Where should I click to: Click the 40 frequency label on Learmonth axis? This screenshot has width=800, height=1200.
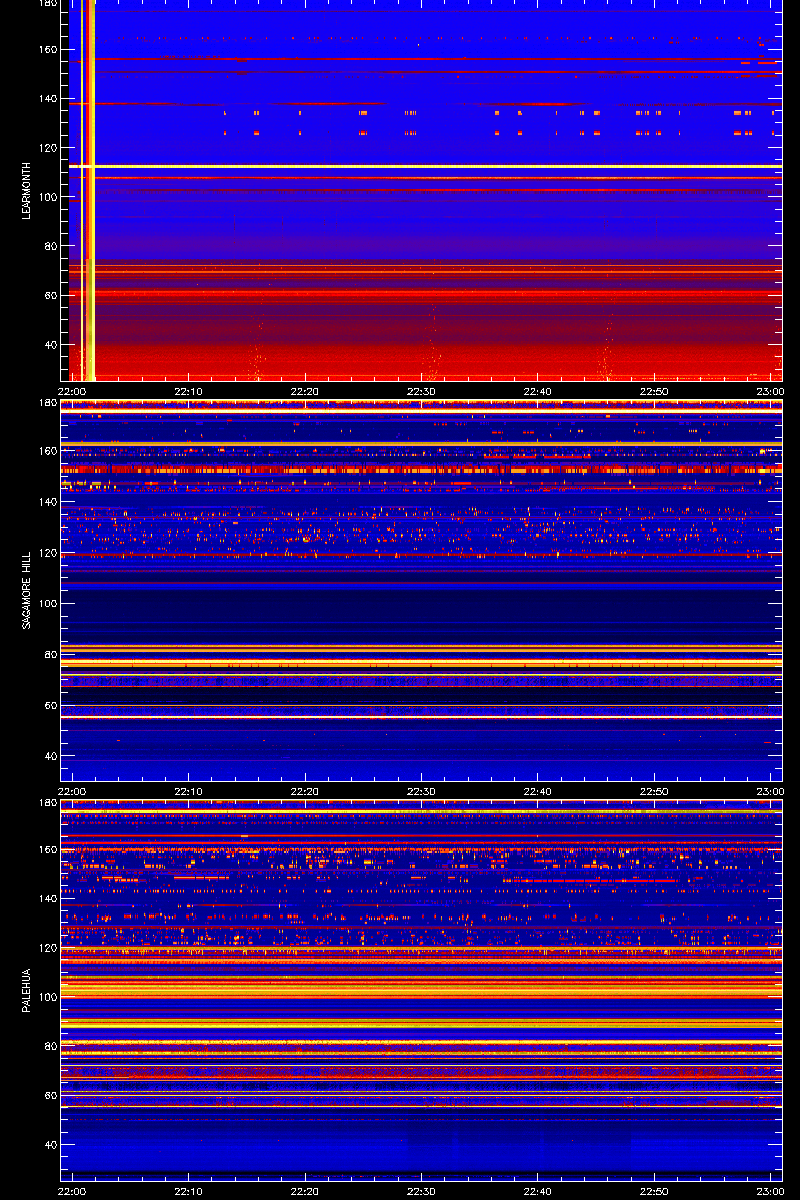52,345
